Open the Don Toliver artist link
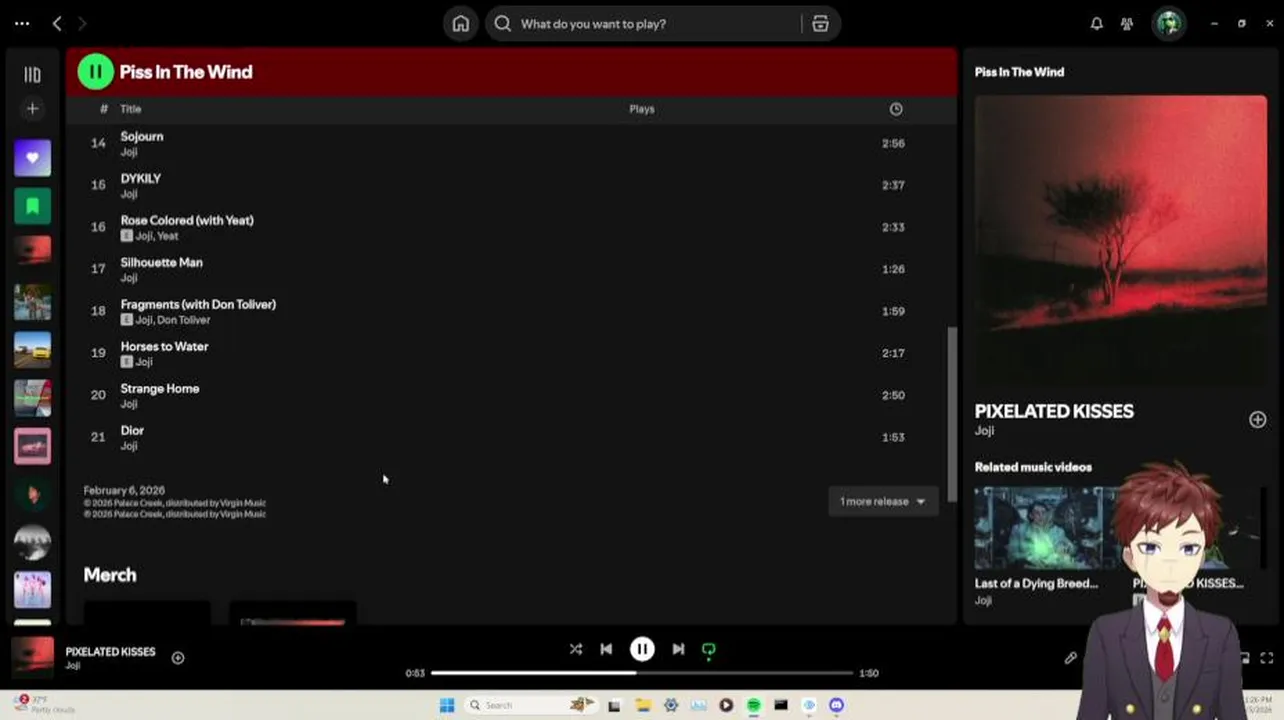The image size is (1284, 720). click(184, 320)
